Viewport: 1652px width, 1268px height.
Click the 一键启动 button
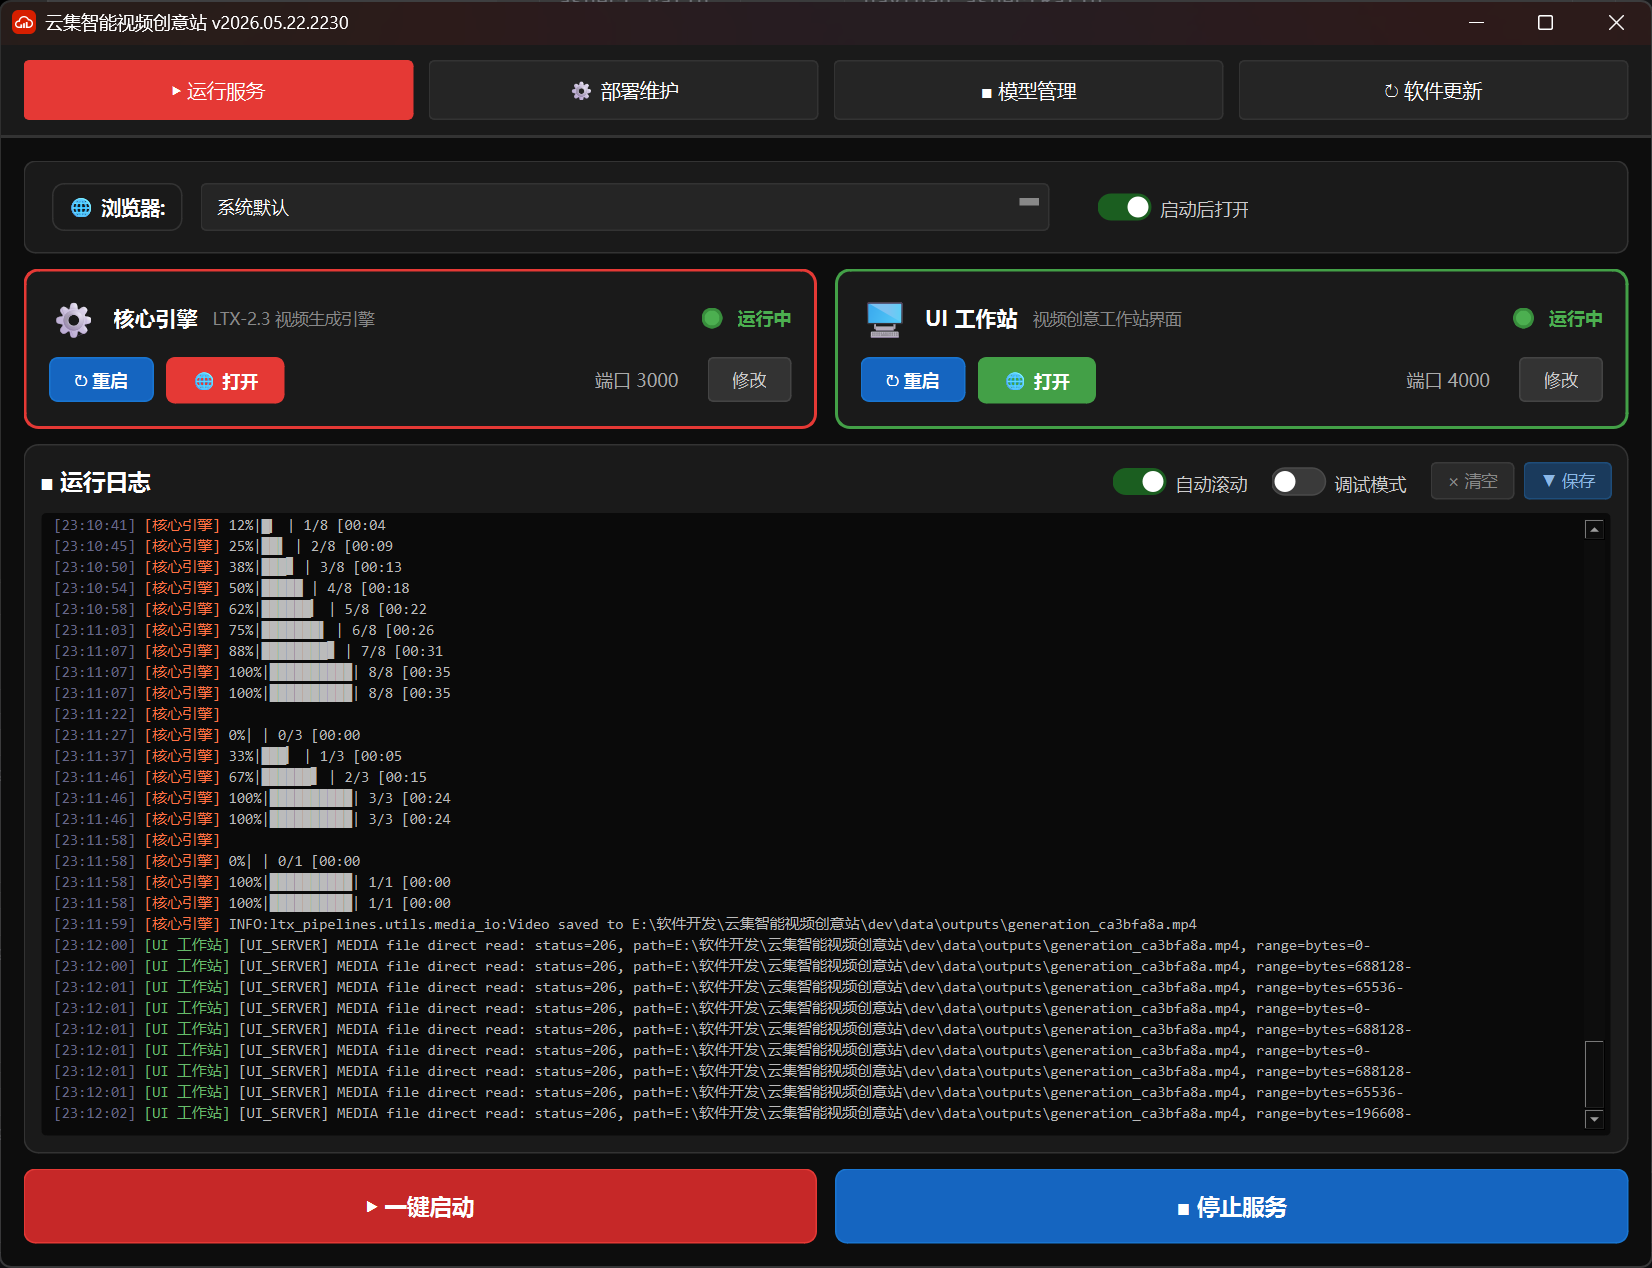click(420, 1206)
